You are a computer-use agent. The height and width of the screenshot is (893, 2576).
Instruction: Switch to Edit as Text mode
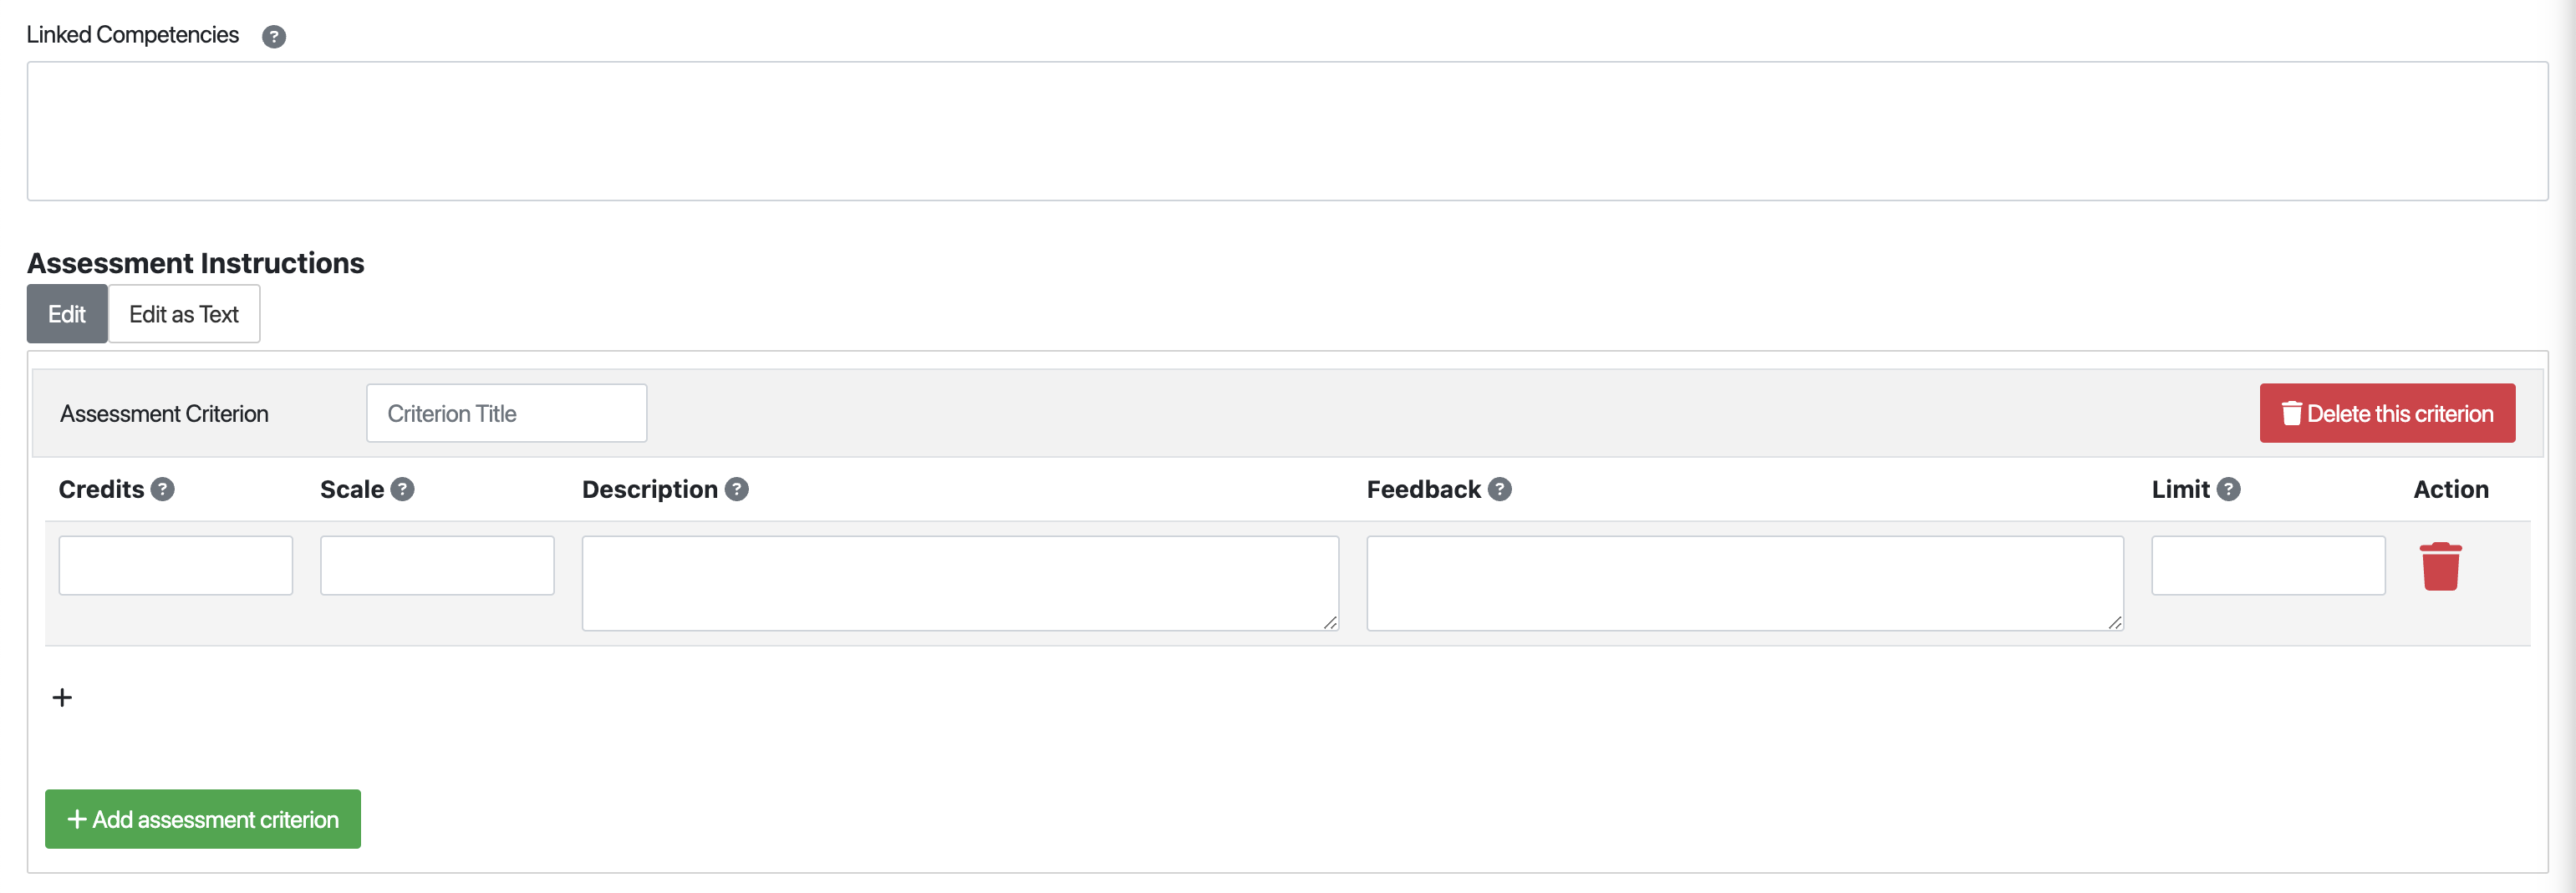click(x=184, y=314)
